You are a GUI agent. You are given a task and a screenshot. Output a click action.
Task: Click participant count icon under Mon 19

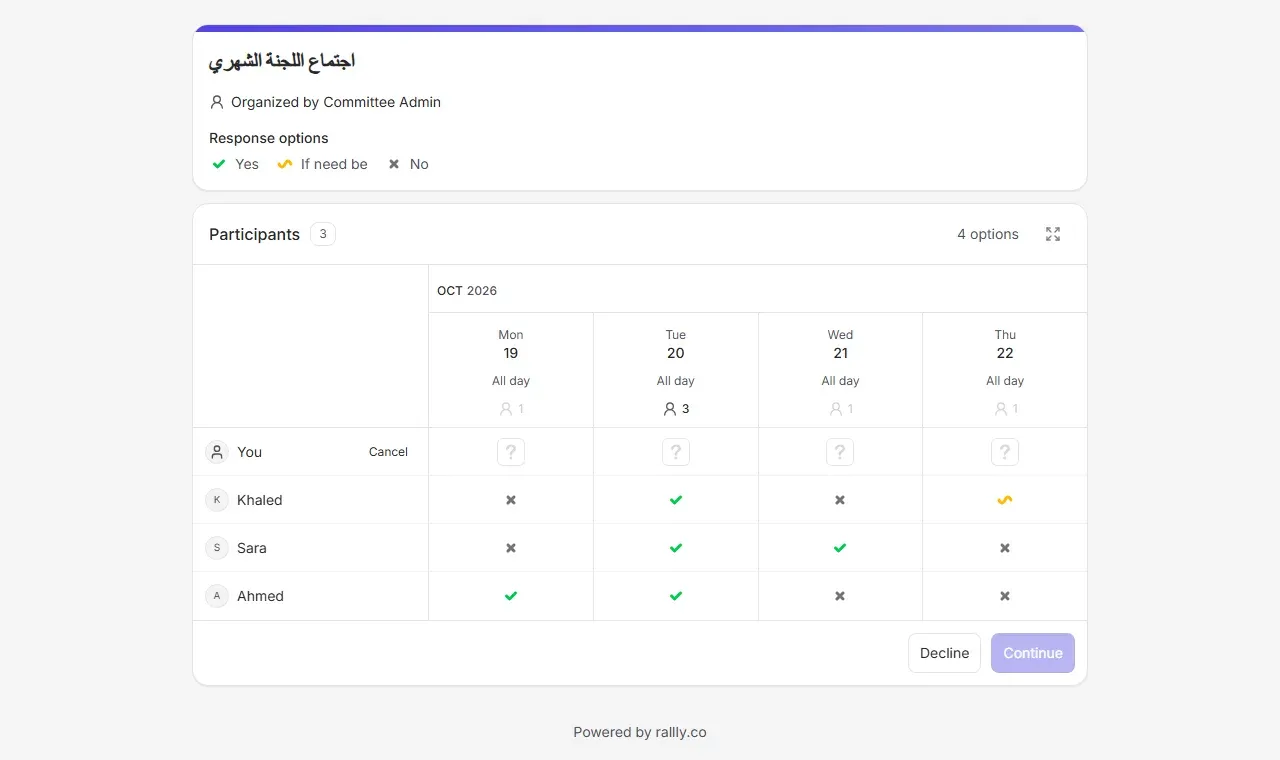(505, 409)
